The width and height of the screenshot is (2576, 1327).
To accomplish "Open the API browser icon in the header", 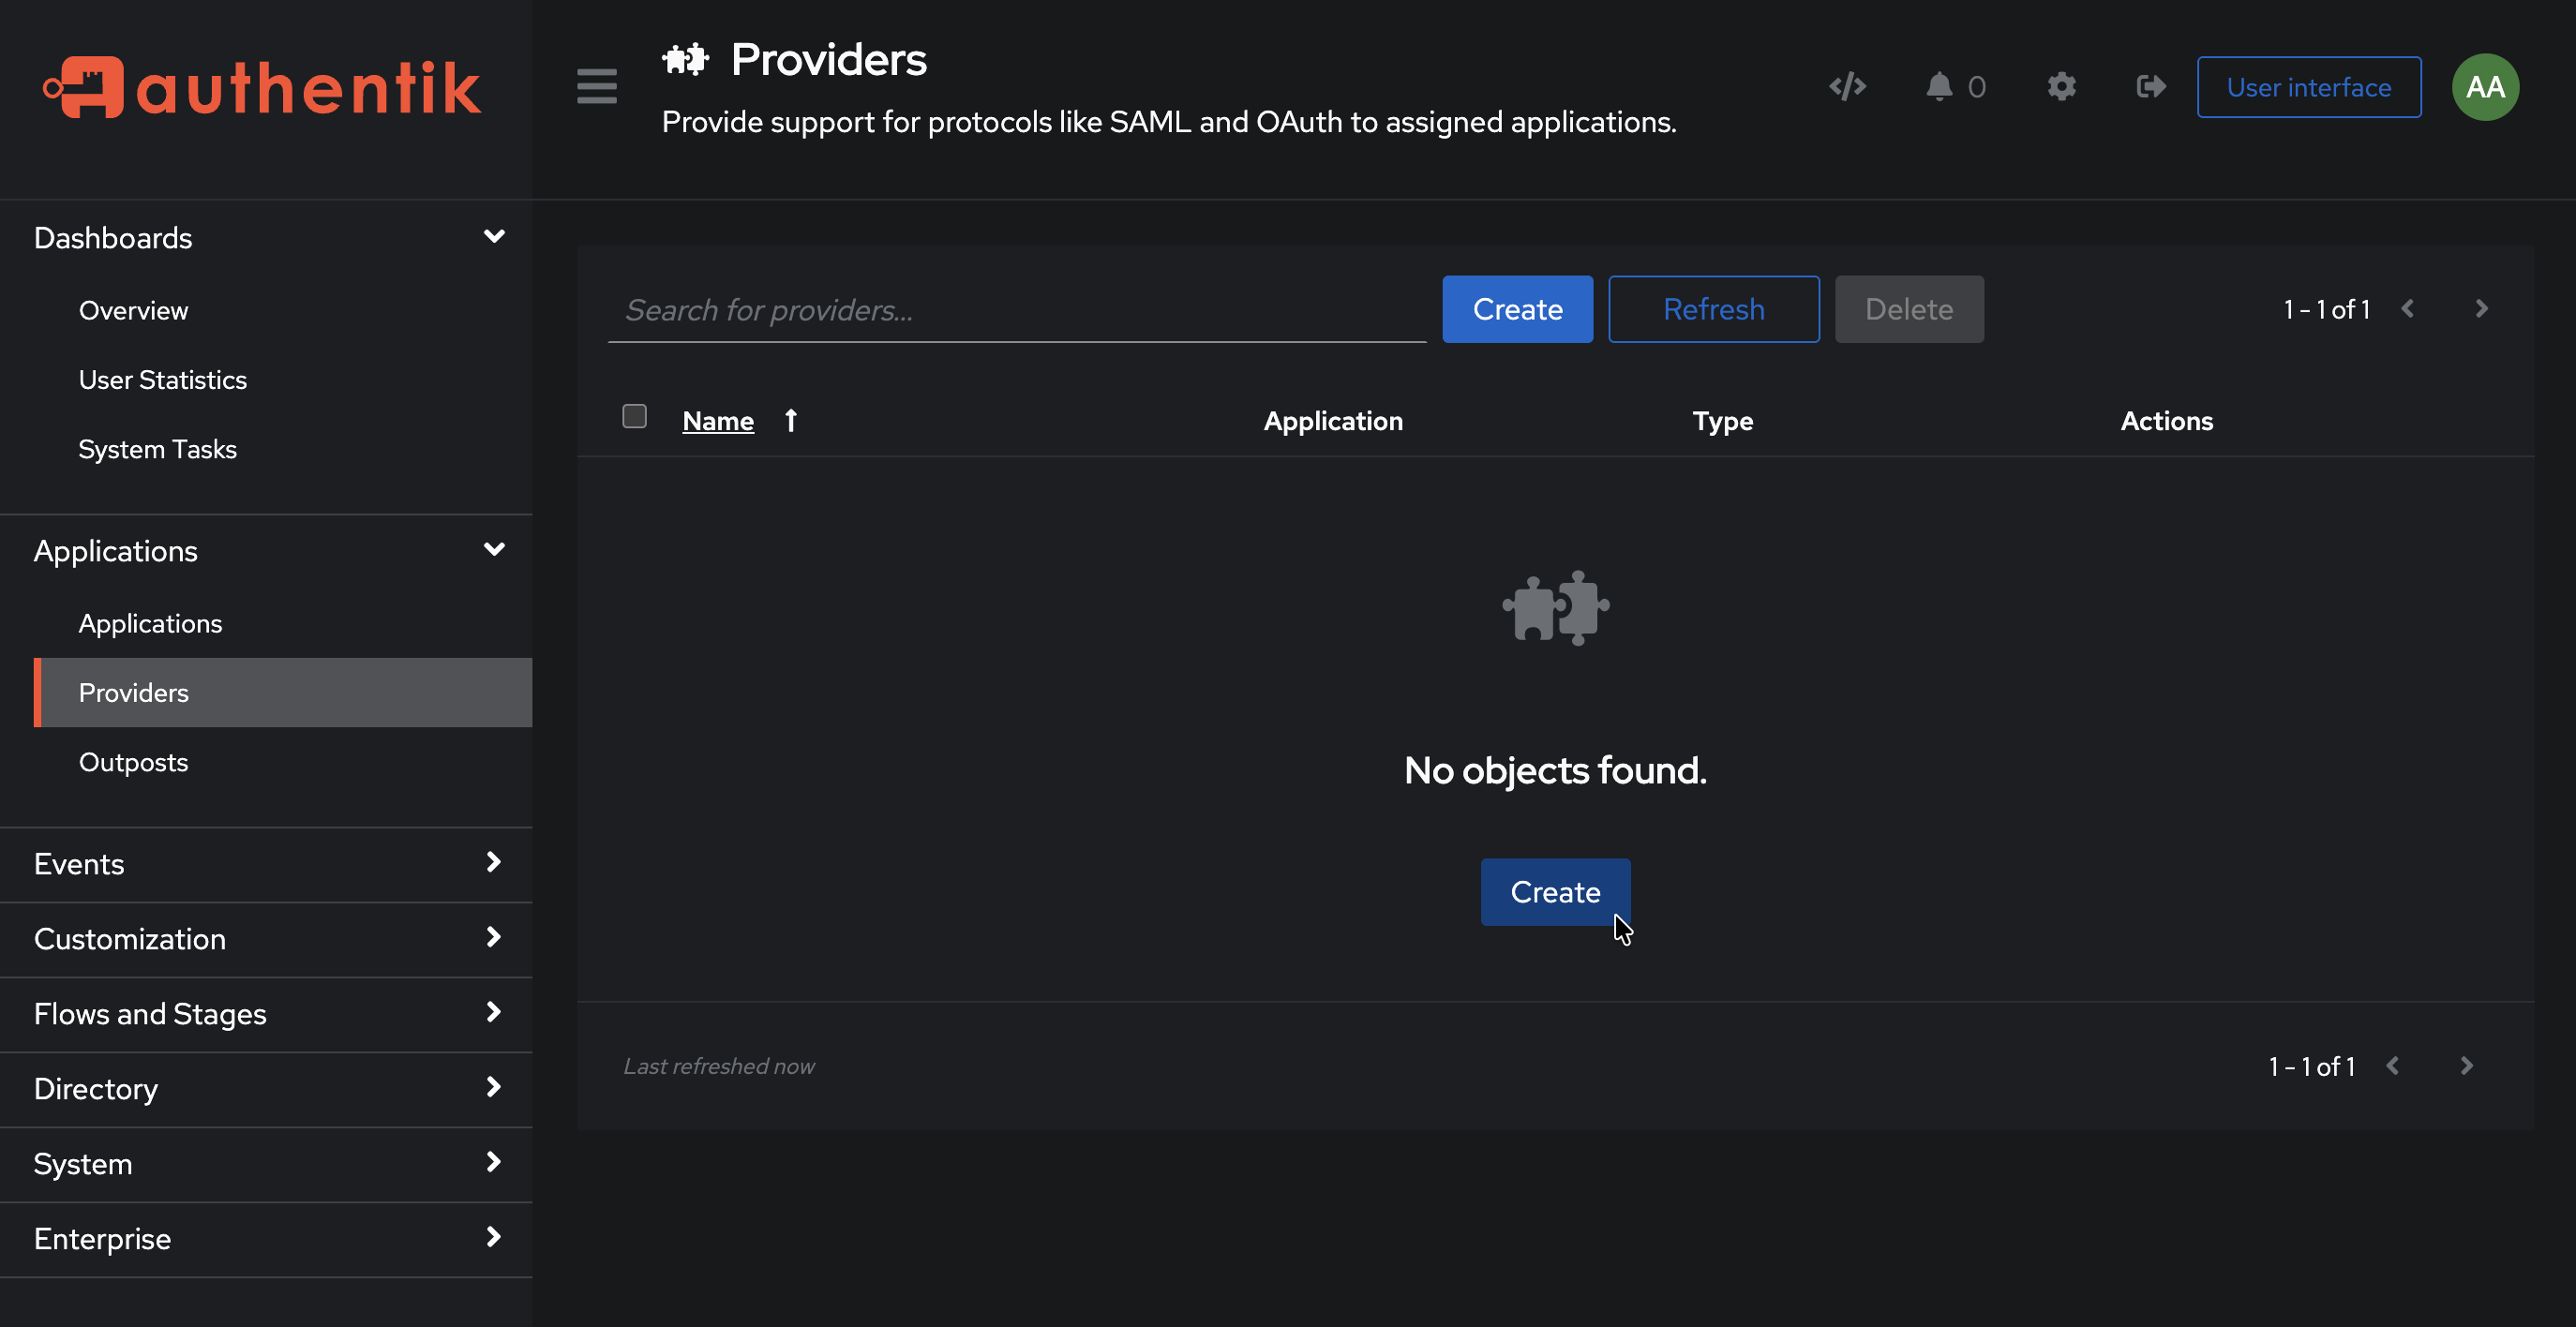I will 1847,86.
